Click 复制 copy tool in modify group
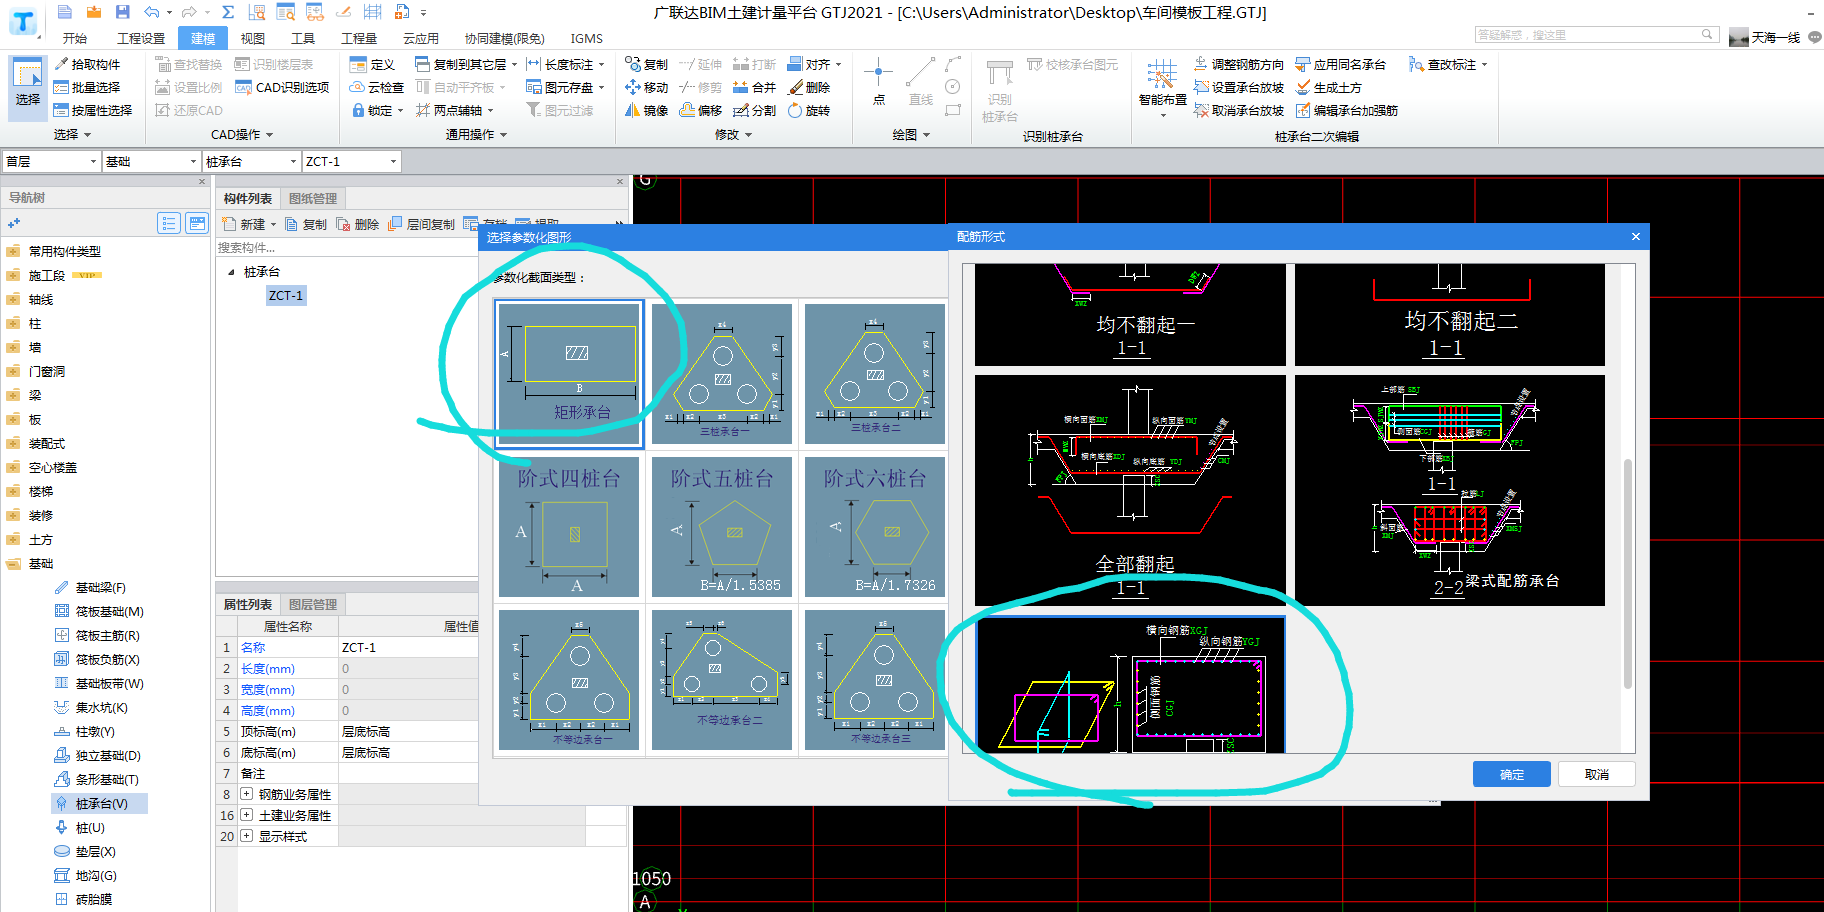The width and height of the screenshot is (1824, 912). 646,64
